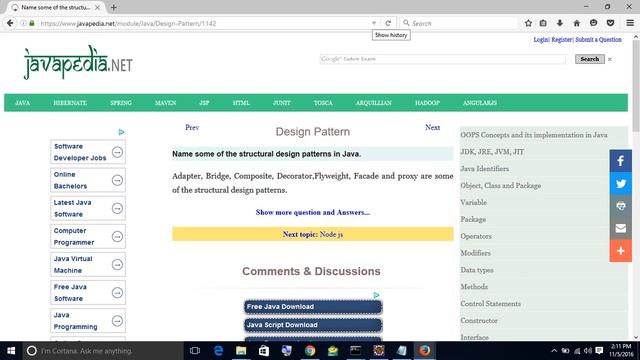Show hidden system tray icons
Image resolution: width=640 pixels, height=360 pixels.
pos(554,351)
